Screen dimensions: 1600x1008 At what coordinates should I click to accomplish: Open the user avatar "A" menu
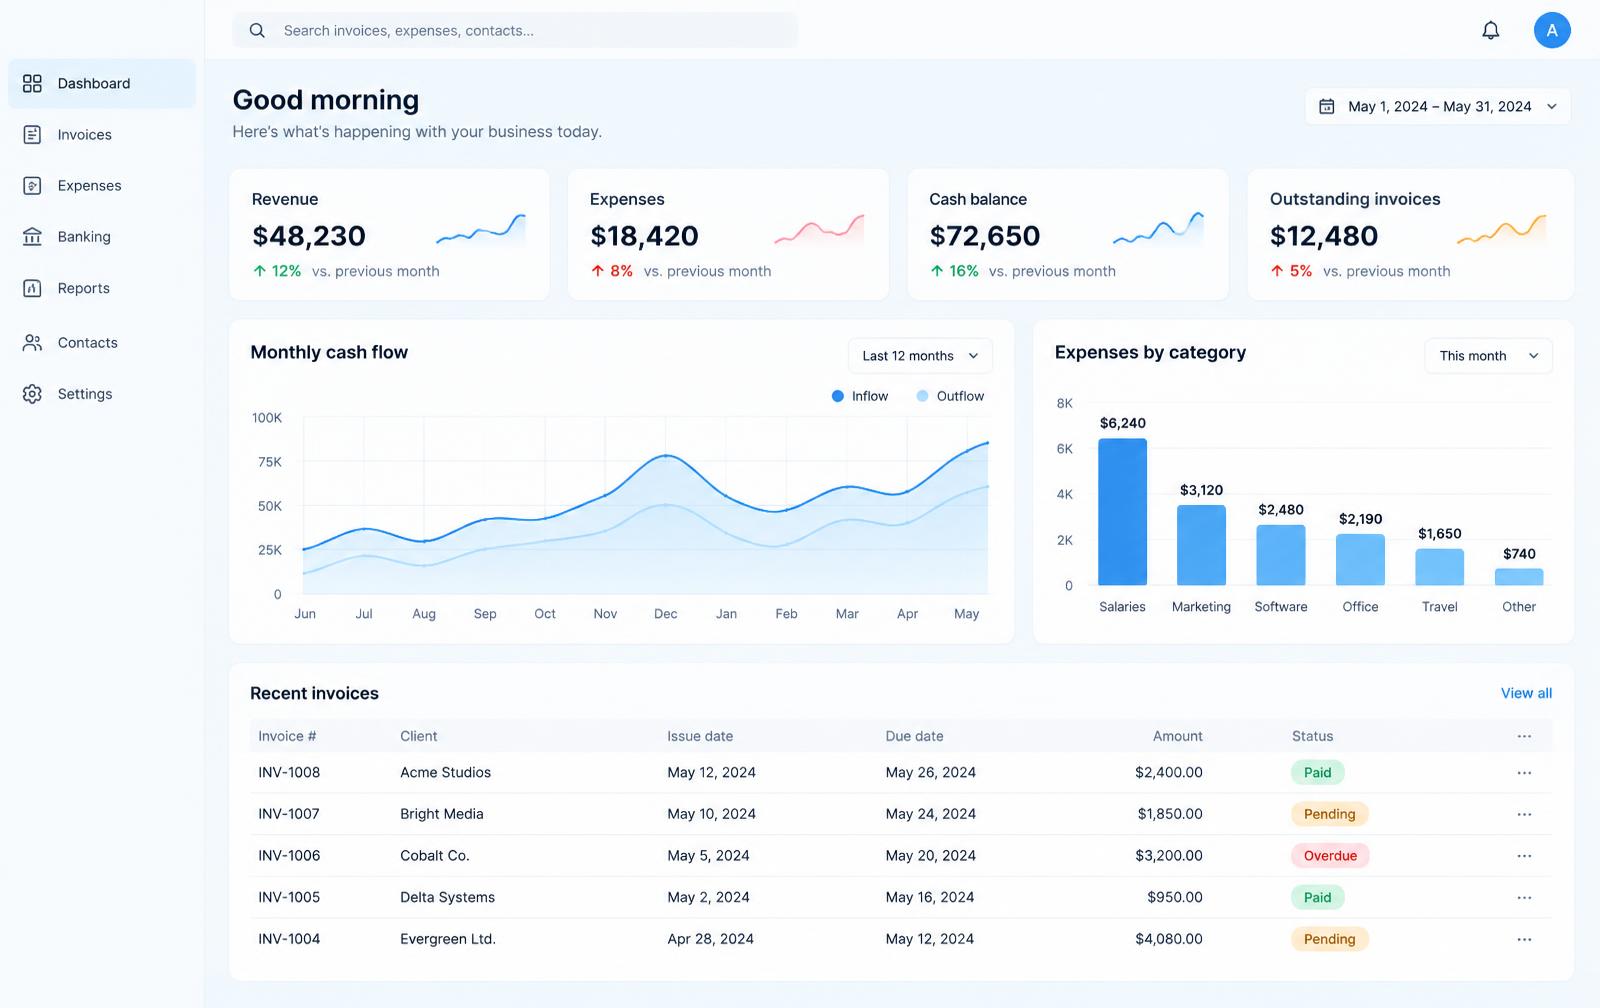(x=1552, y=30)
